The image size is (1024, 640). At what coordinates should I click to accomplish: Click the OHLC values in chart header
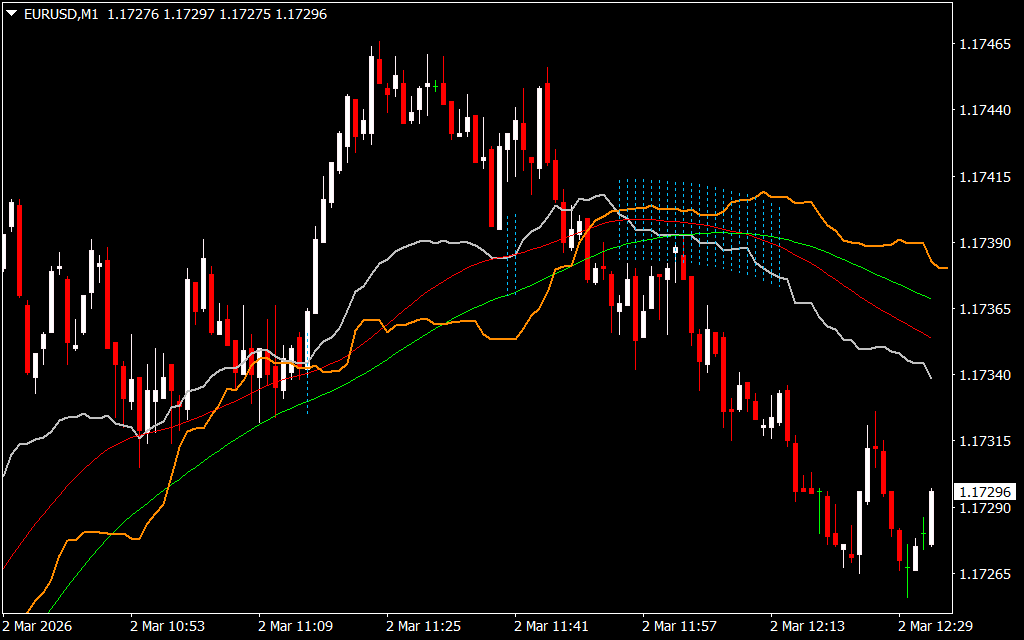tap(216, 14)
